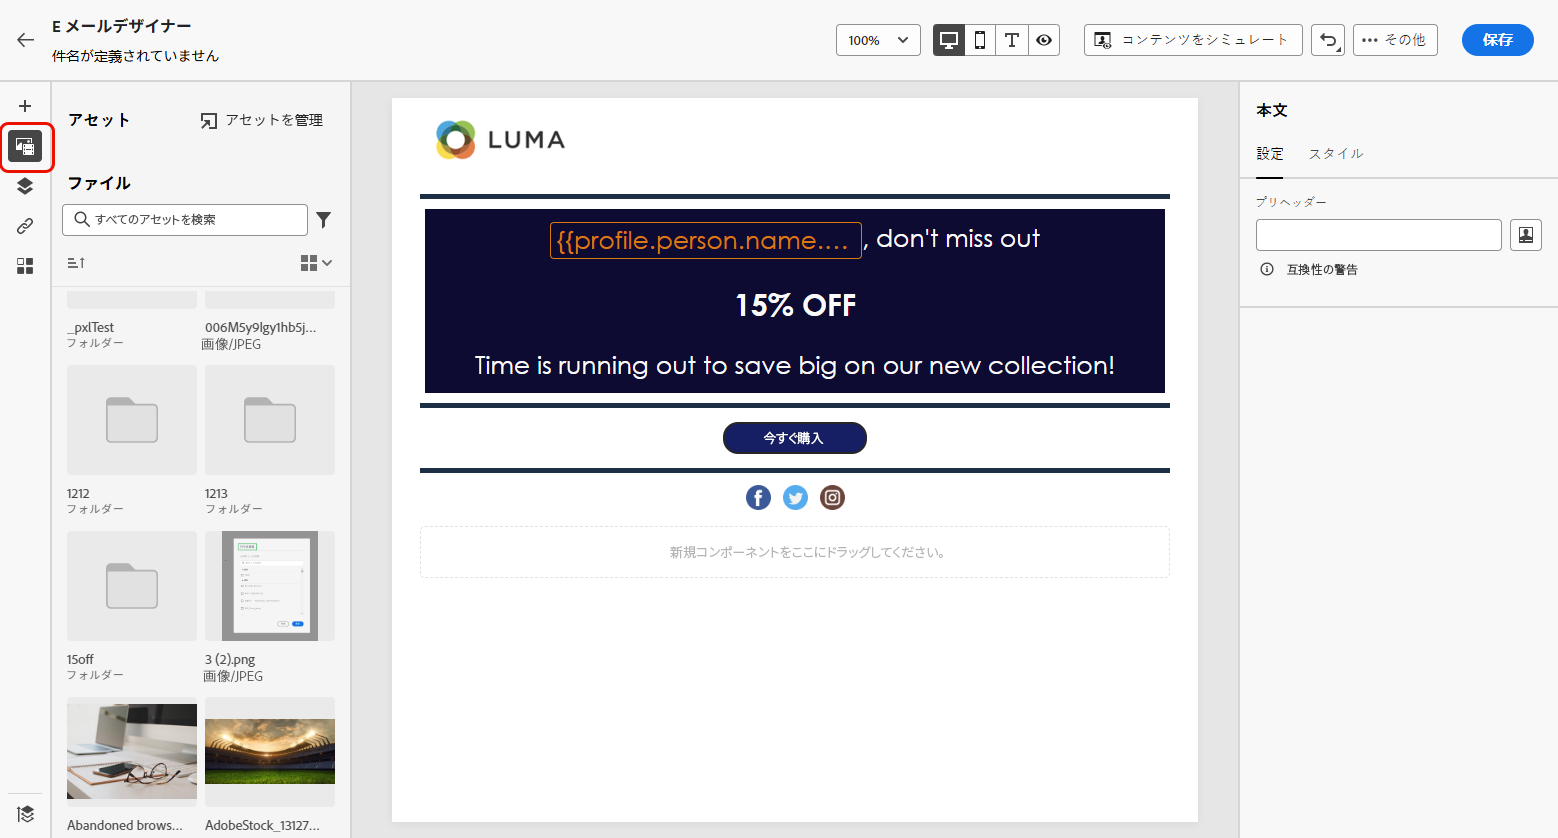
Task: Click the plus icon in left sidebar
Action: 25,106
